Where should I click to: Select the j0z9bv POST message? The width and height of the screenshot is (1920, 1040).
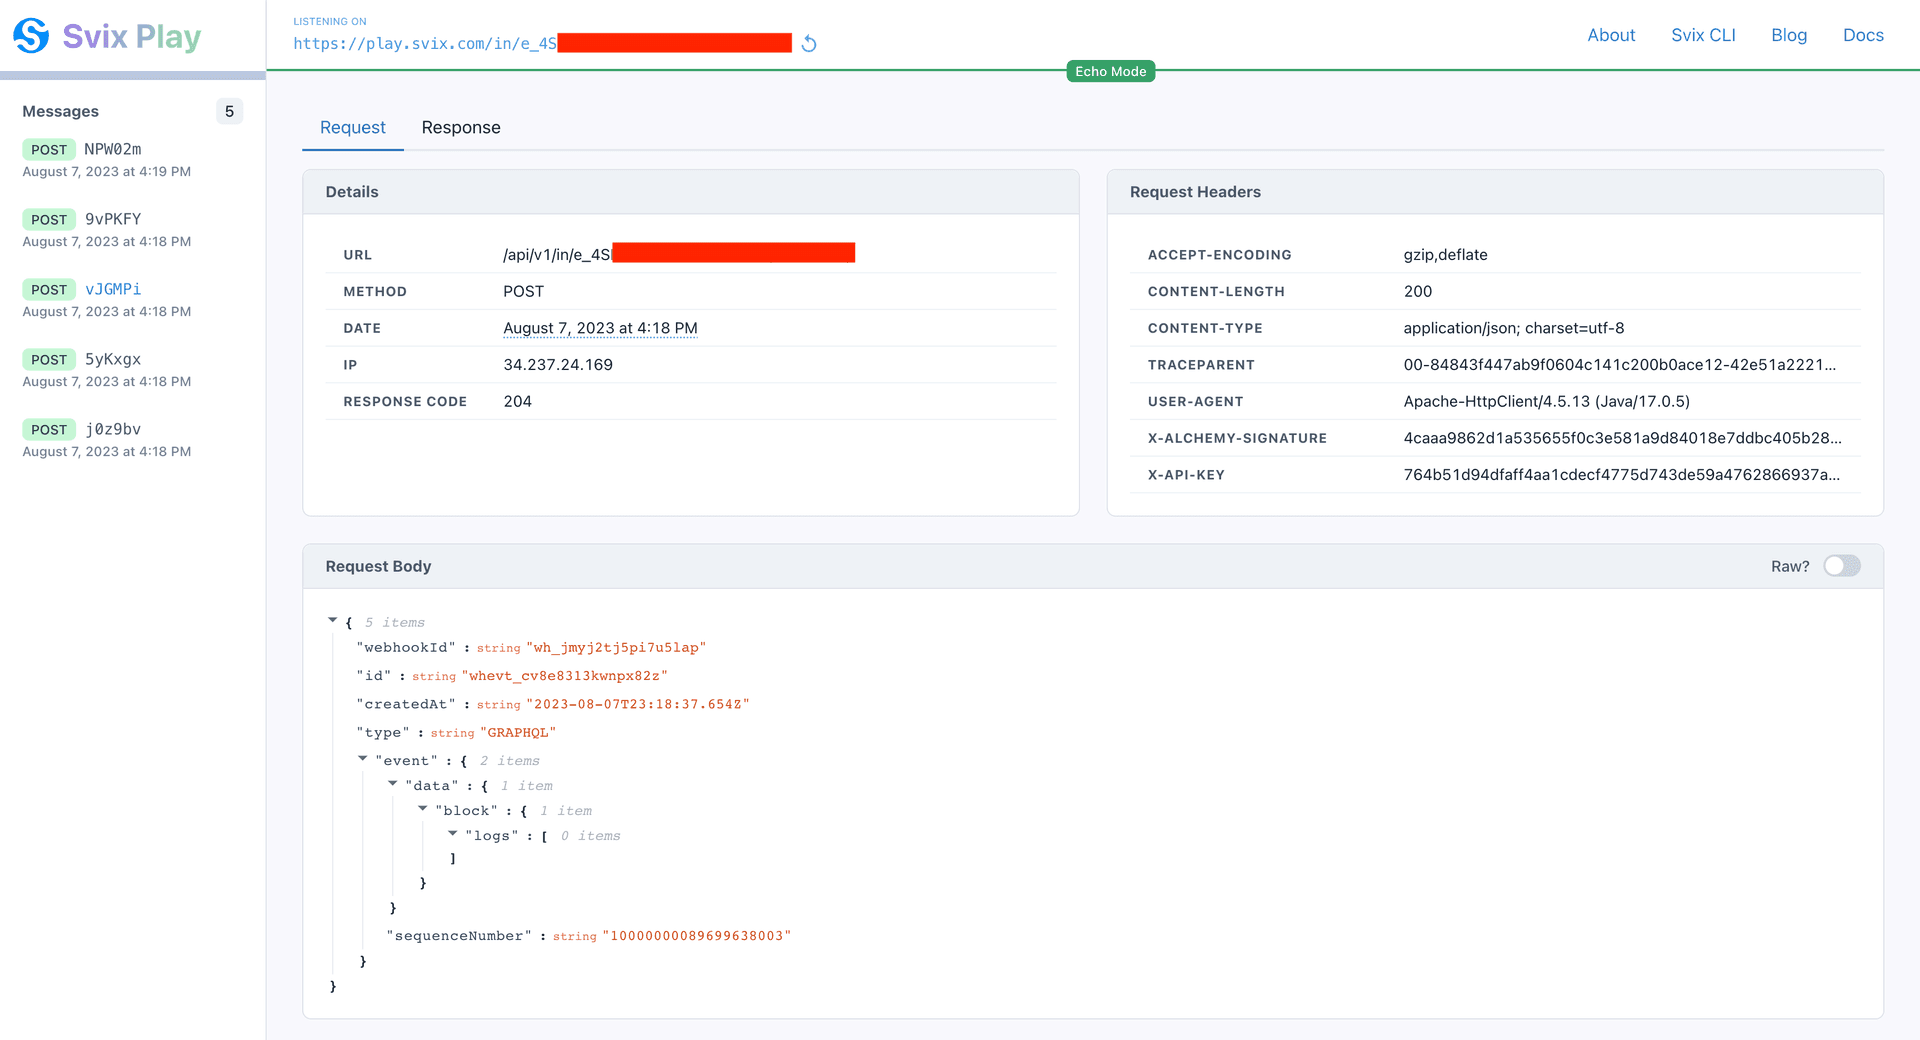[x=112, y=430]
